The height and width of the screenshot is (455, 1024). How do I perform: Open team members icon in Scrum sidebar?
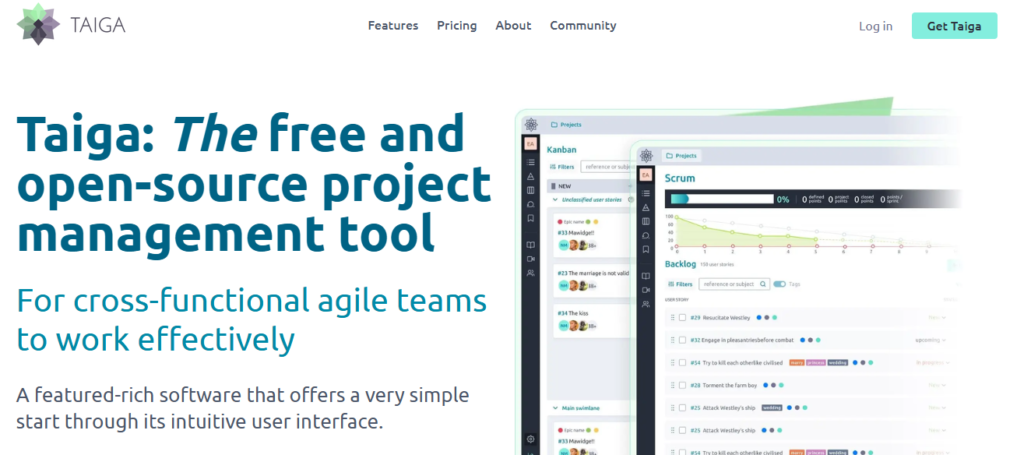646,304
